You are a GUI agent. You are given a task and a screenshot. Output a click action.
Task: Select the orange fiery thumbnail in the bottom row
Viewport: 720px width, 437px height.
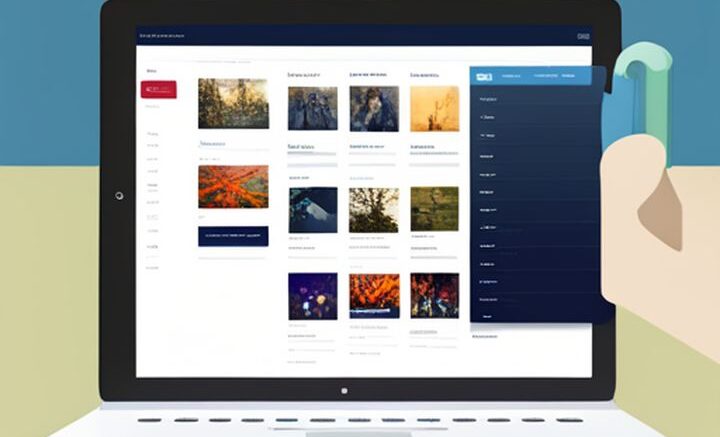point(374,296)
